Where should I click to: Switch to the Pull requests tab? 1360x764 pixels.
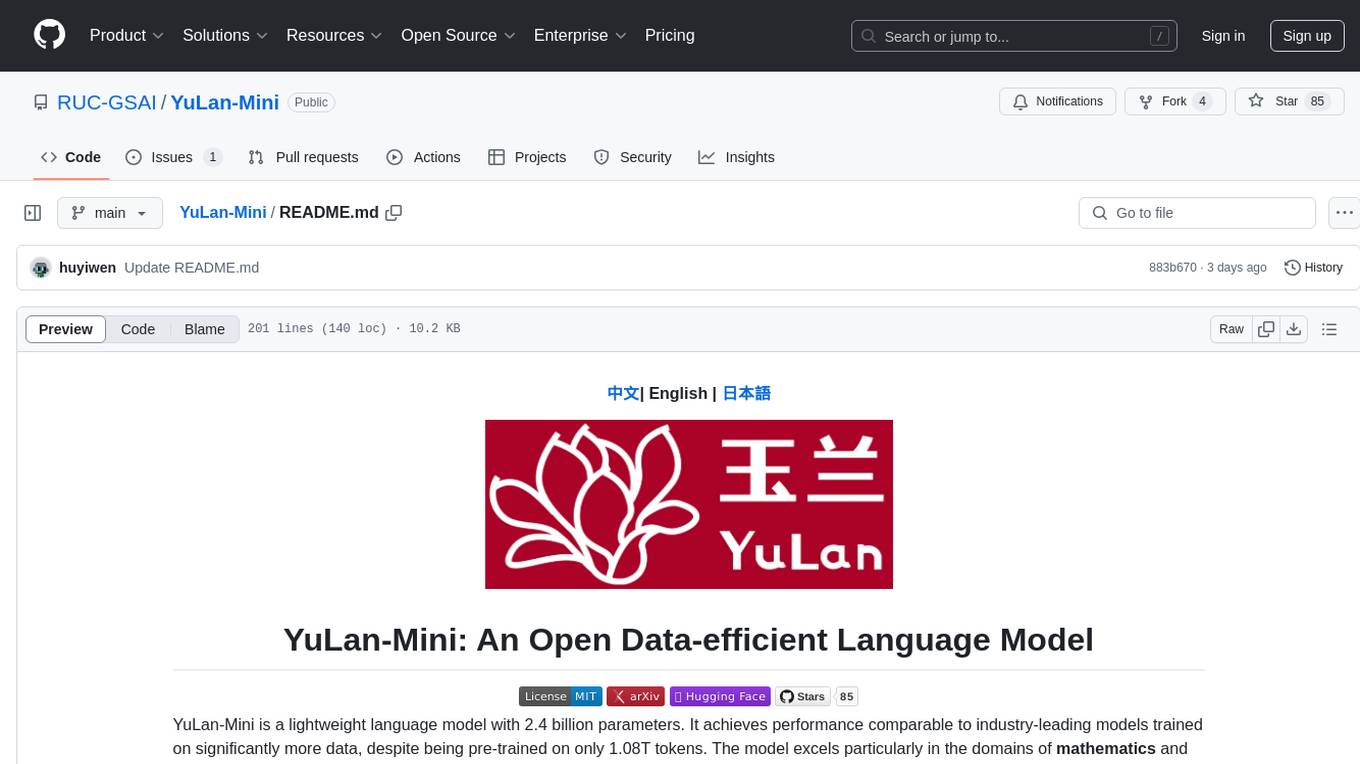(x=303, y=157)
